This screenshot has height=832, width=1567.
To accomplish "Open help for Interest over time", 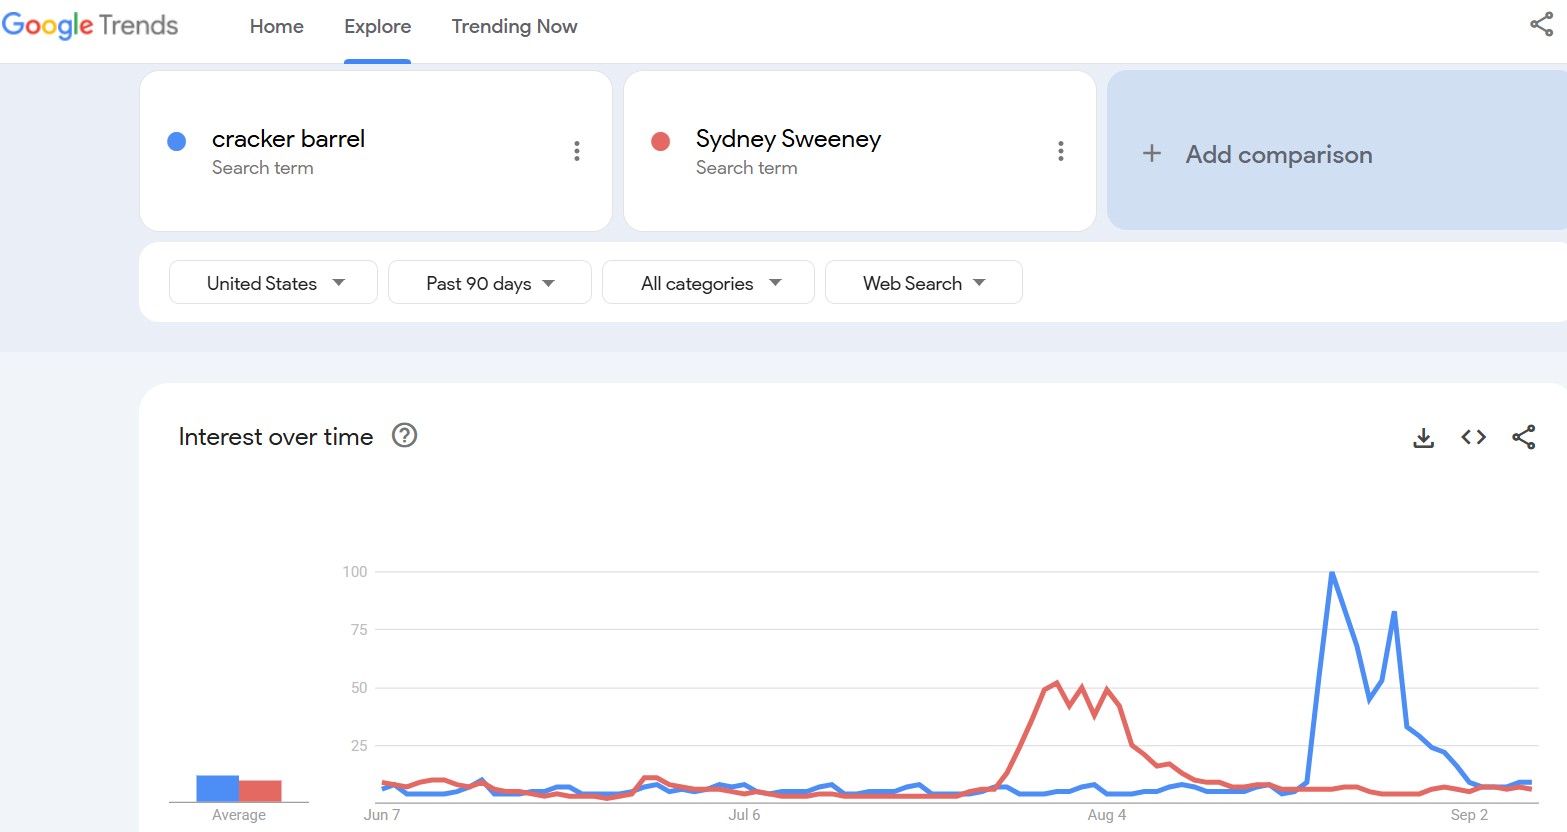I will click(404, 436).
